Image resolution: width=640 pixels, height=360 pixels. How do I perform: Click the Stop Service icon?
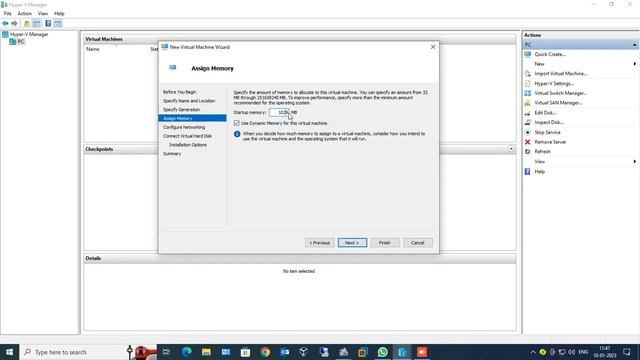click(x=528, y=132)
